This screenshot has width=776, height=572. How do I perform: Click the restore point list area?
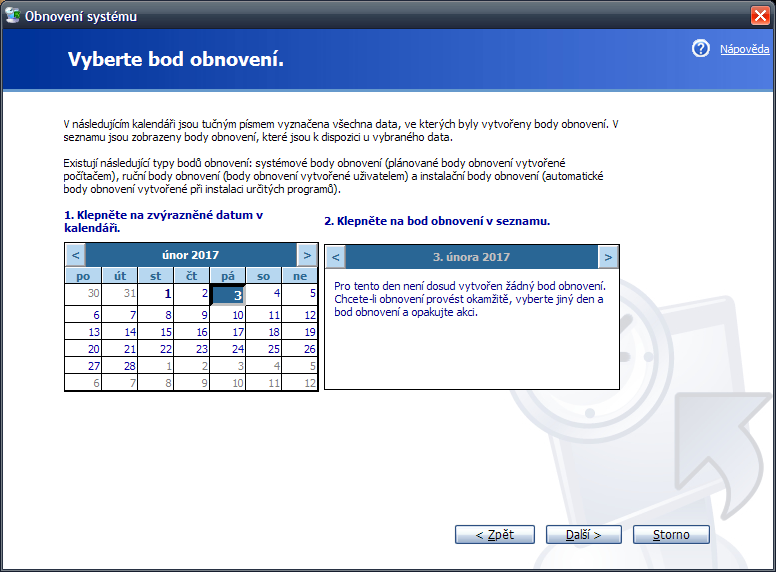(x=471, y=340)
